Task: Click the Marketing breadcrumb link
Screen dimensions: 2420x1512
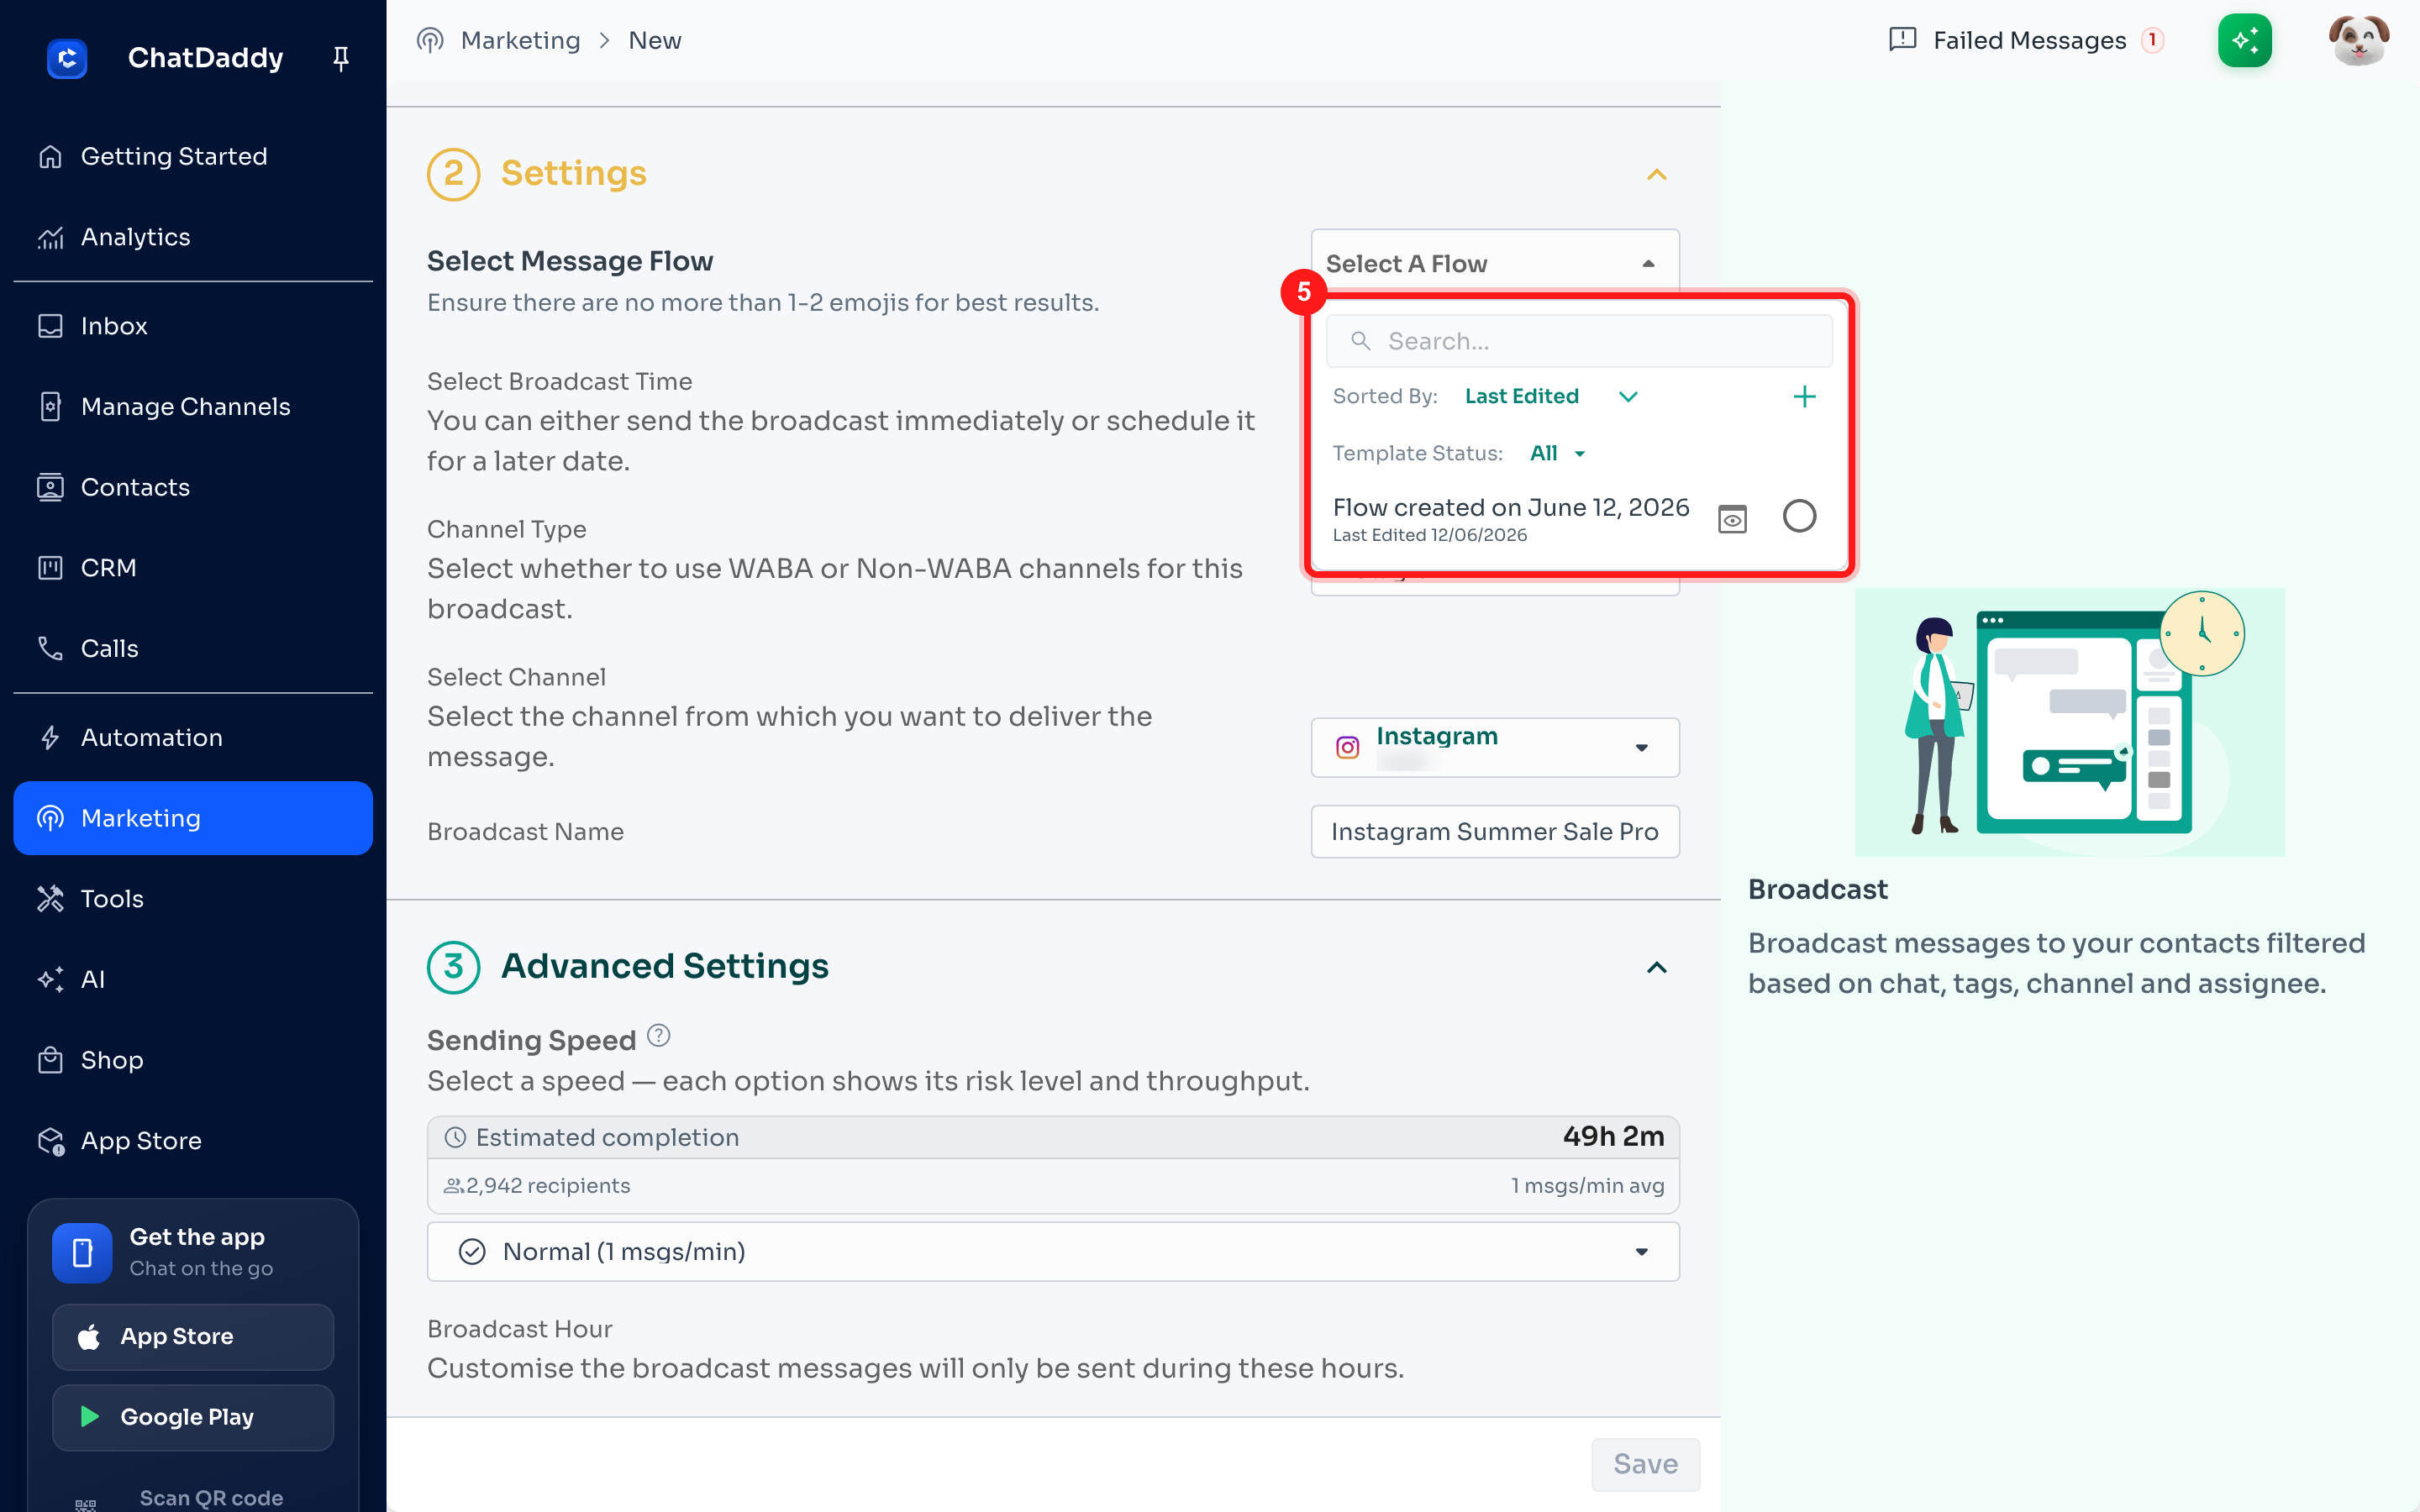Action: [x=520, y=40]
